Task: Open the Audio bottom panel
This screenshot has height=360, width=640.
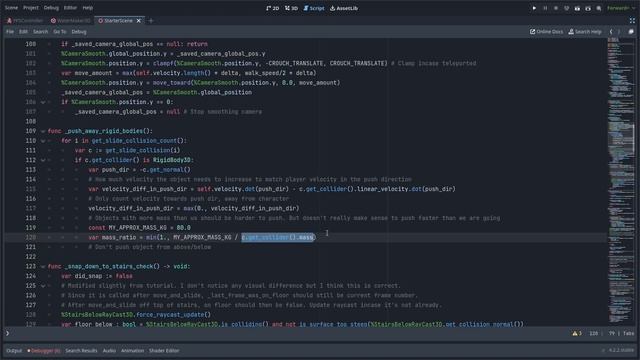Action: coord(109,350)
